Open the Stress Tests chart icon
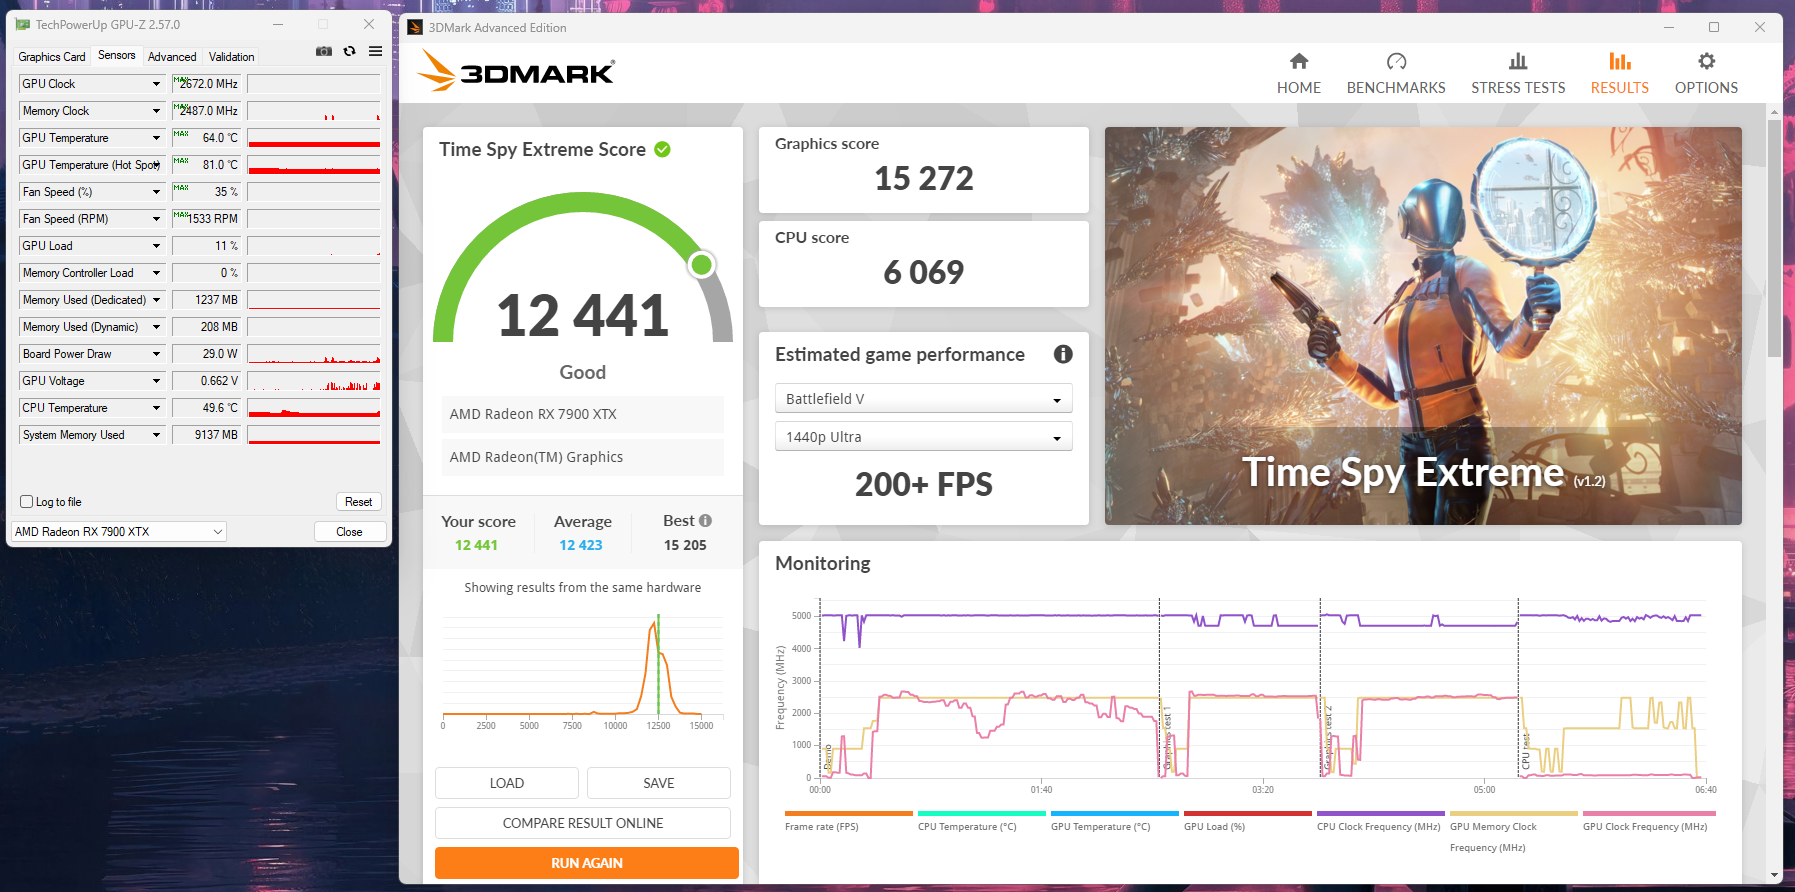The image size is (1795, 892). tap(1518, 61)
